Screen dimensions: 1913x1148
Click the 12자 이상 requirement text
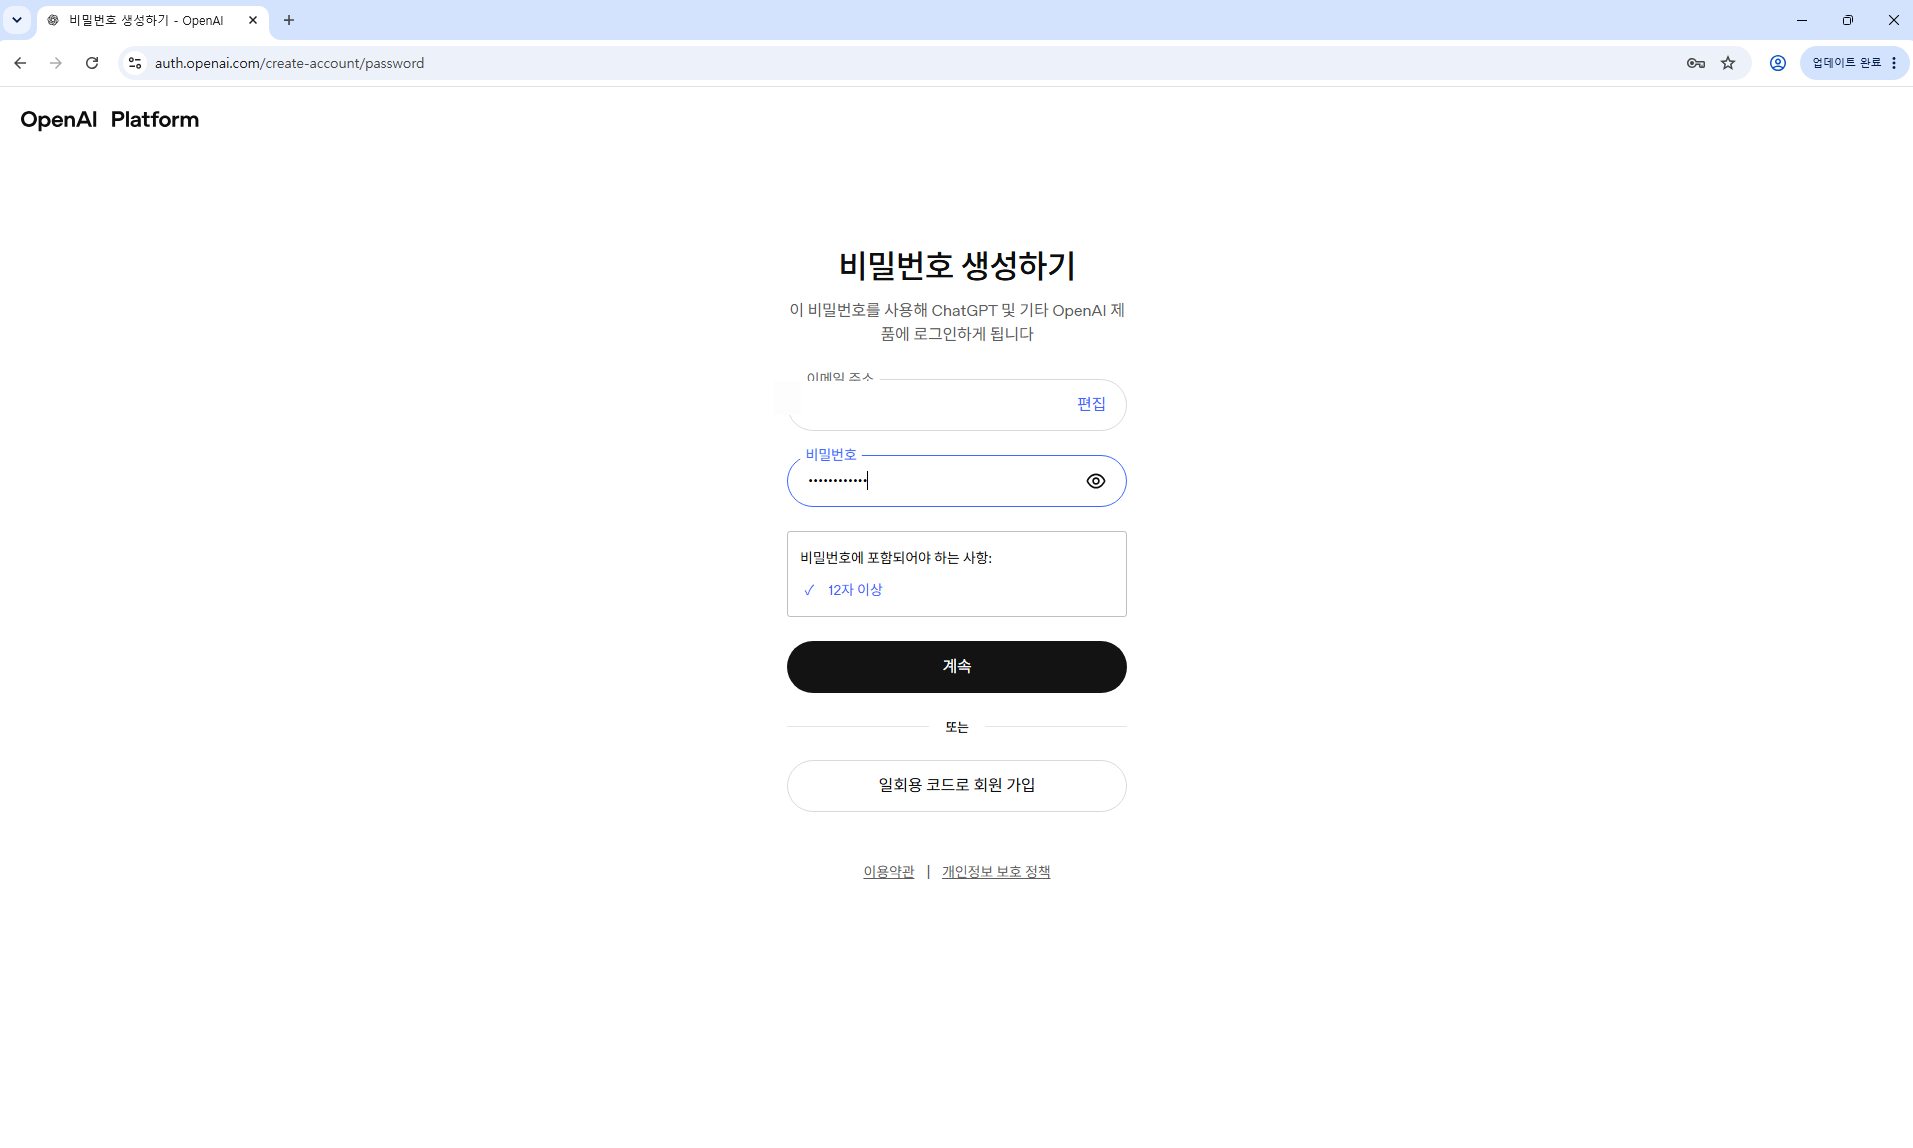pyautogui.click(x=855, y=590)
